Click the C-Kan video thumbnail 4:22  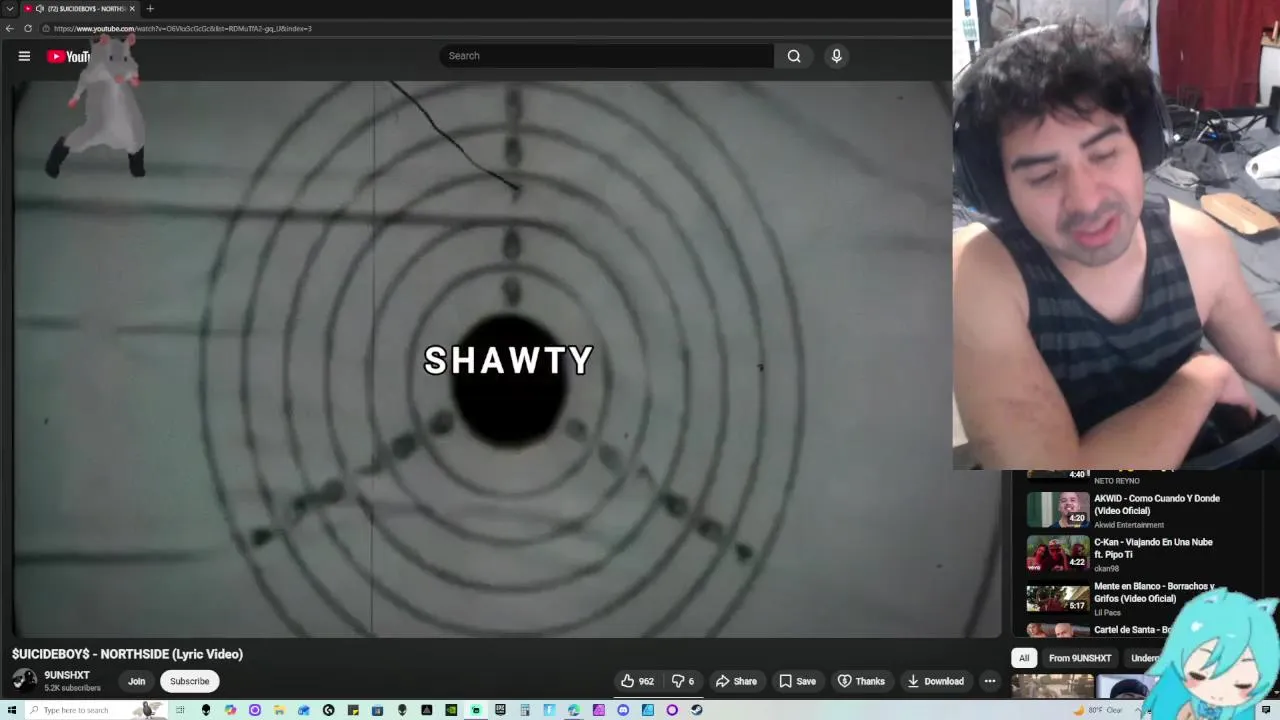tap(1058, 554)
